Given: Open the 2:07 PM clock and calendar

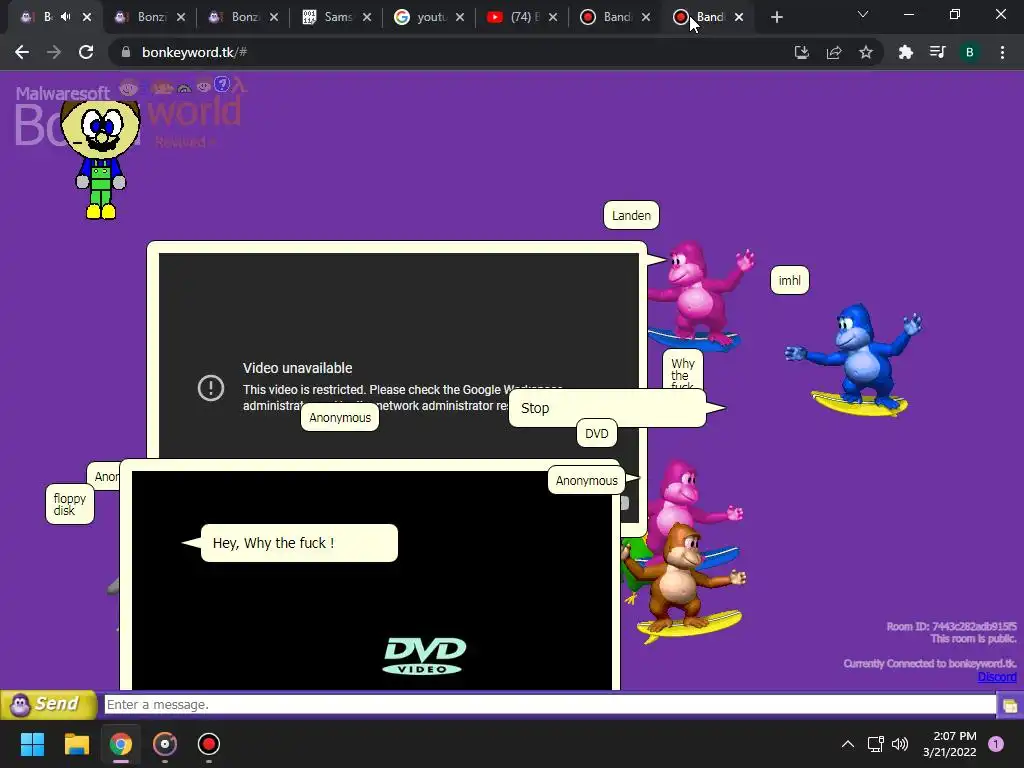Looking at the screenshot, I should point(950,744).
